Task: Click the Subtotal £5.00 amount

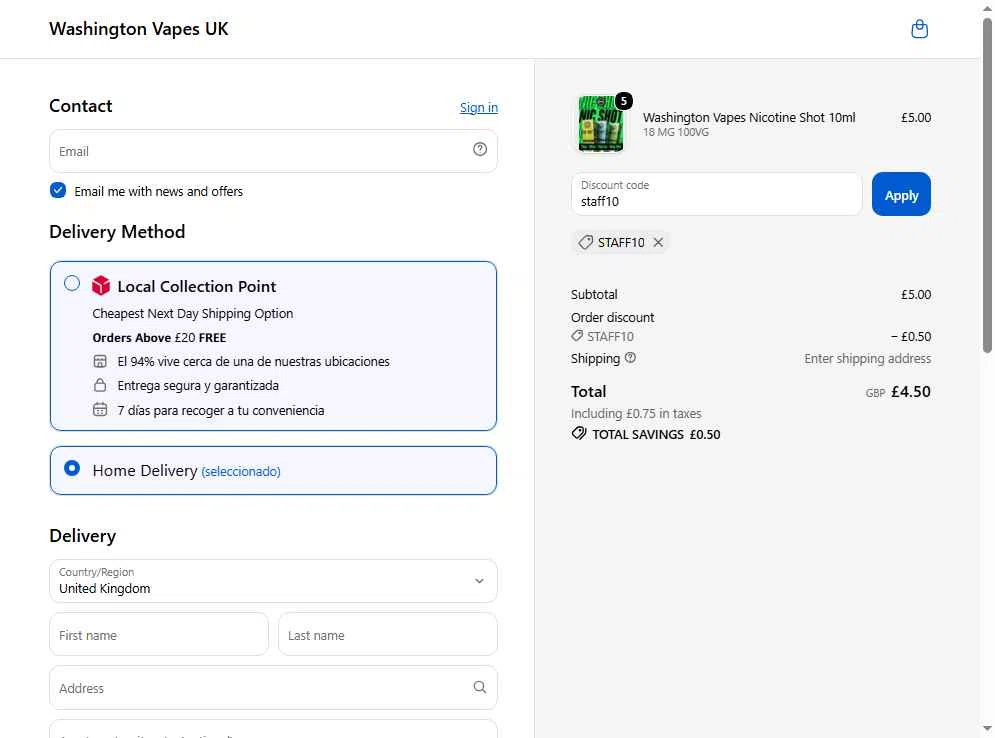Action: (x=916, y=294)
